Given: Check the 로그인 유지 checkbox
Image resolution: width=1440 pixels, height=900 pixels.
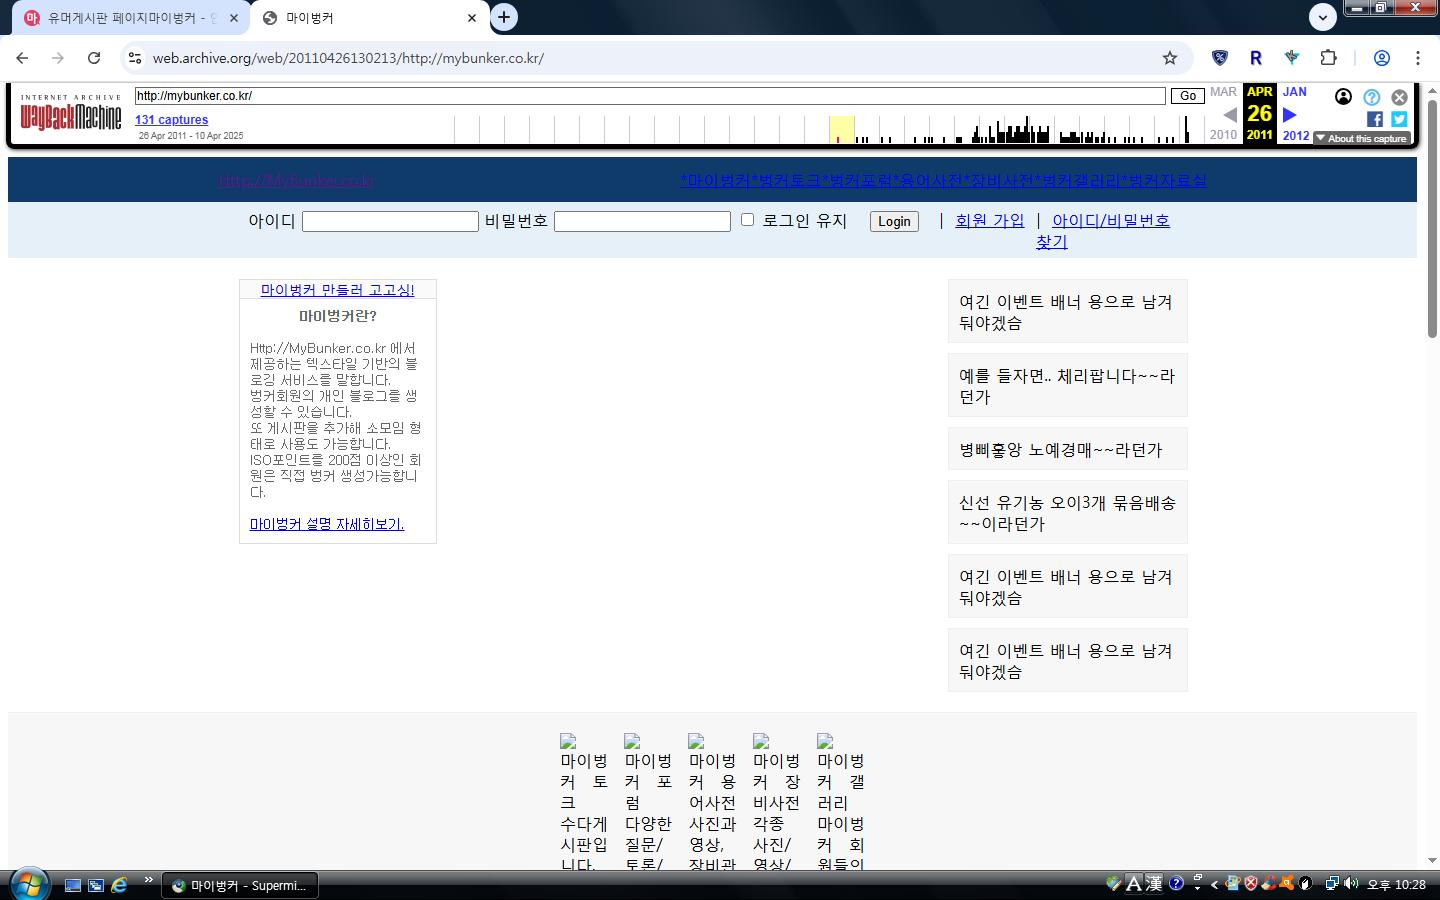Looking at the screenshot, I should [747, 220].
